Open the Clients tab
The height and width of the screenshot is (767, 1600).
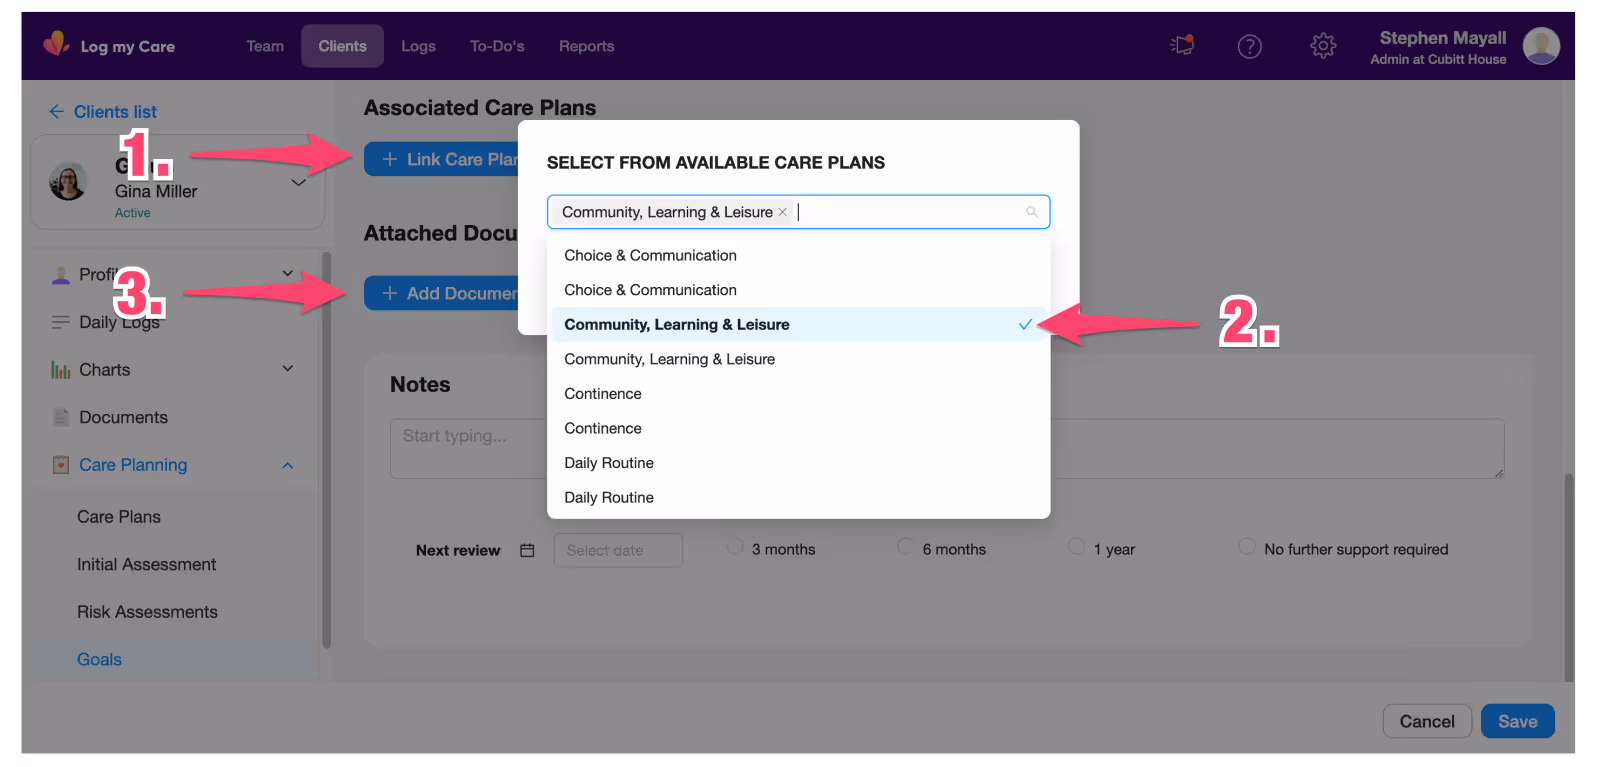(342, 46)
